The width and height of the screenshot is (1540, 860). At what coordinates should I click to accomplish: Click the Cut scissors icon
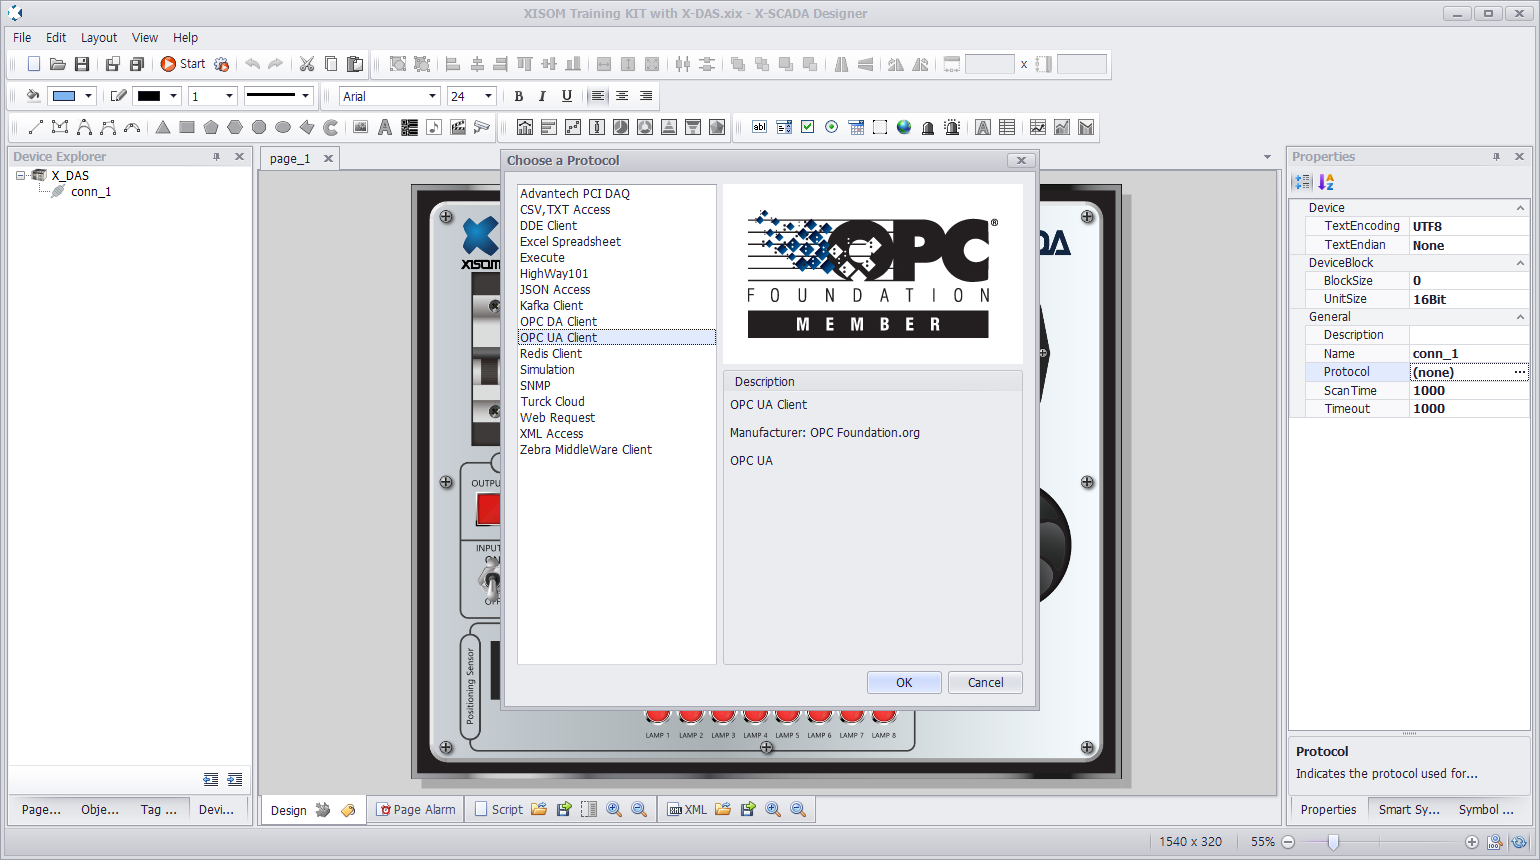(307, 64)
